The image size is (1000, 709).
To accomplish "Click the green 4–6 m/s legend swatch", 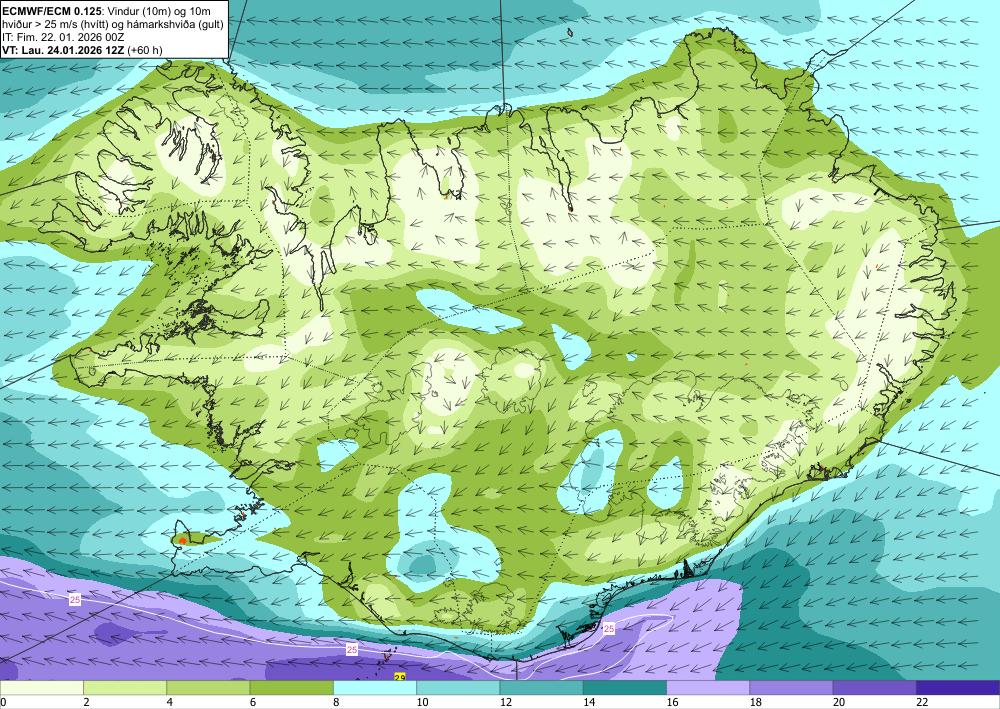I will [208, 687].
